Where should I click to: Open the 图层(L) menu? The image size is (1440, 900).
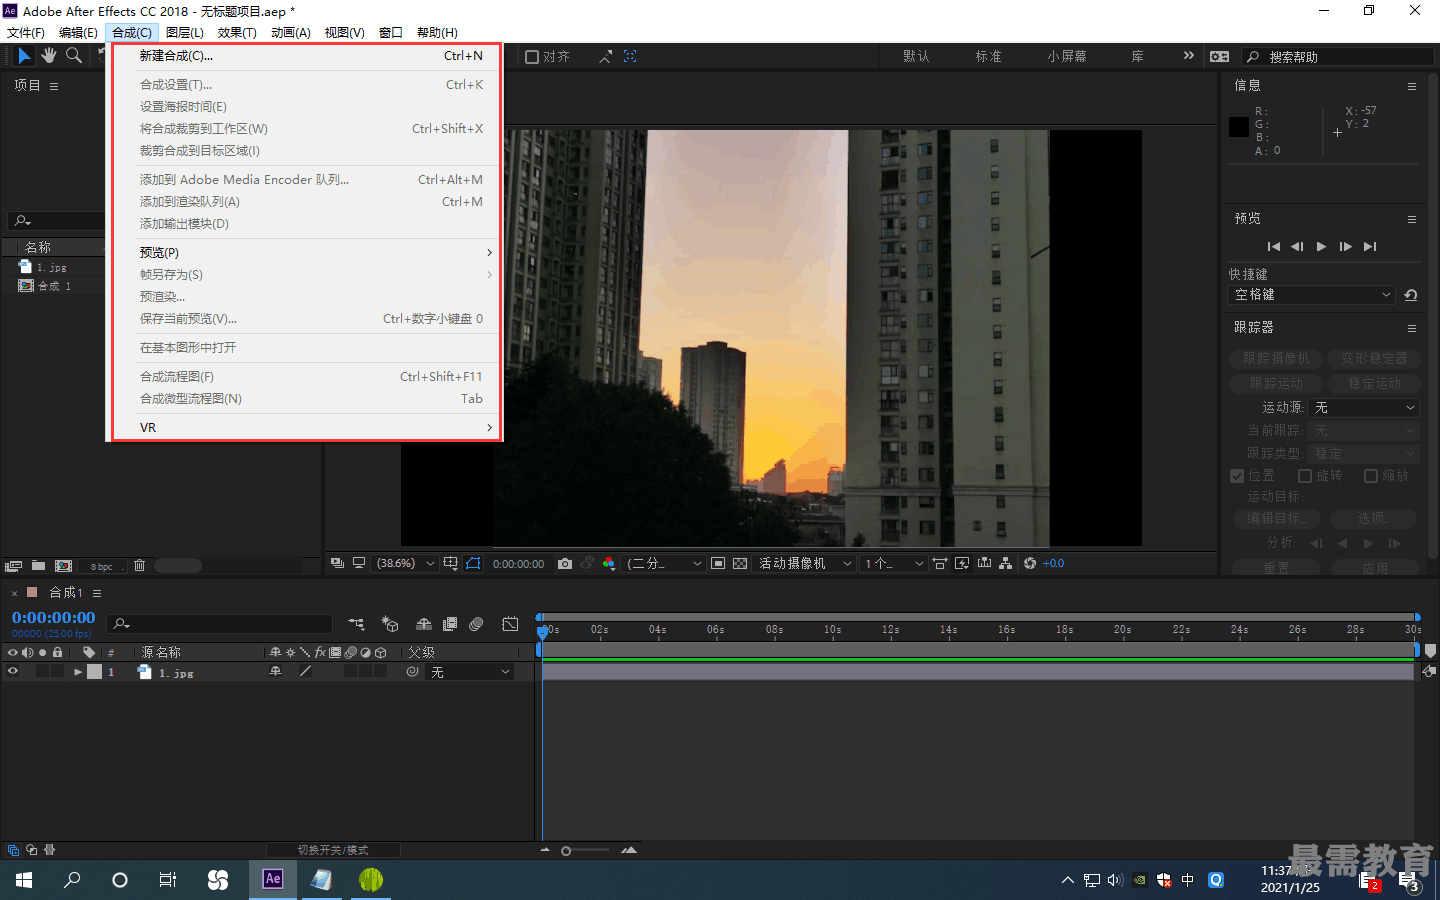coord(184,33)
